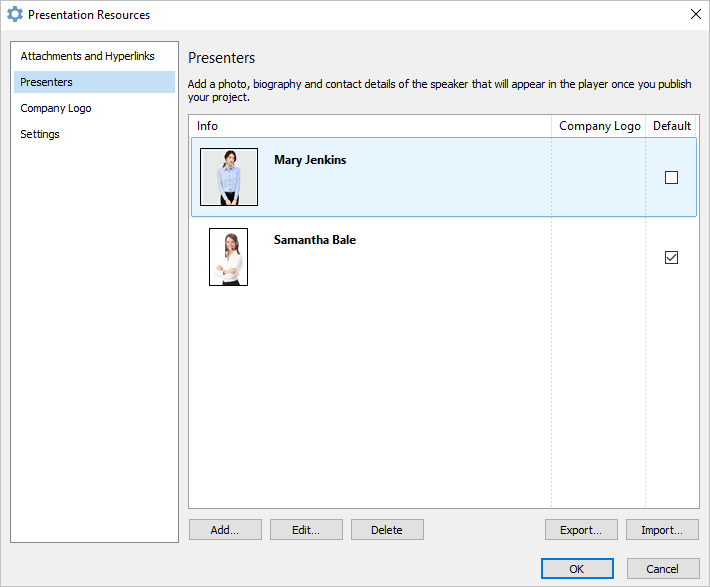
Task: Open Attachments and Hyperlinks section
Action: click(87, 56)
